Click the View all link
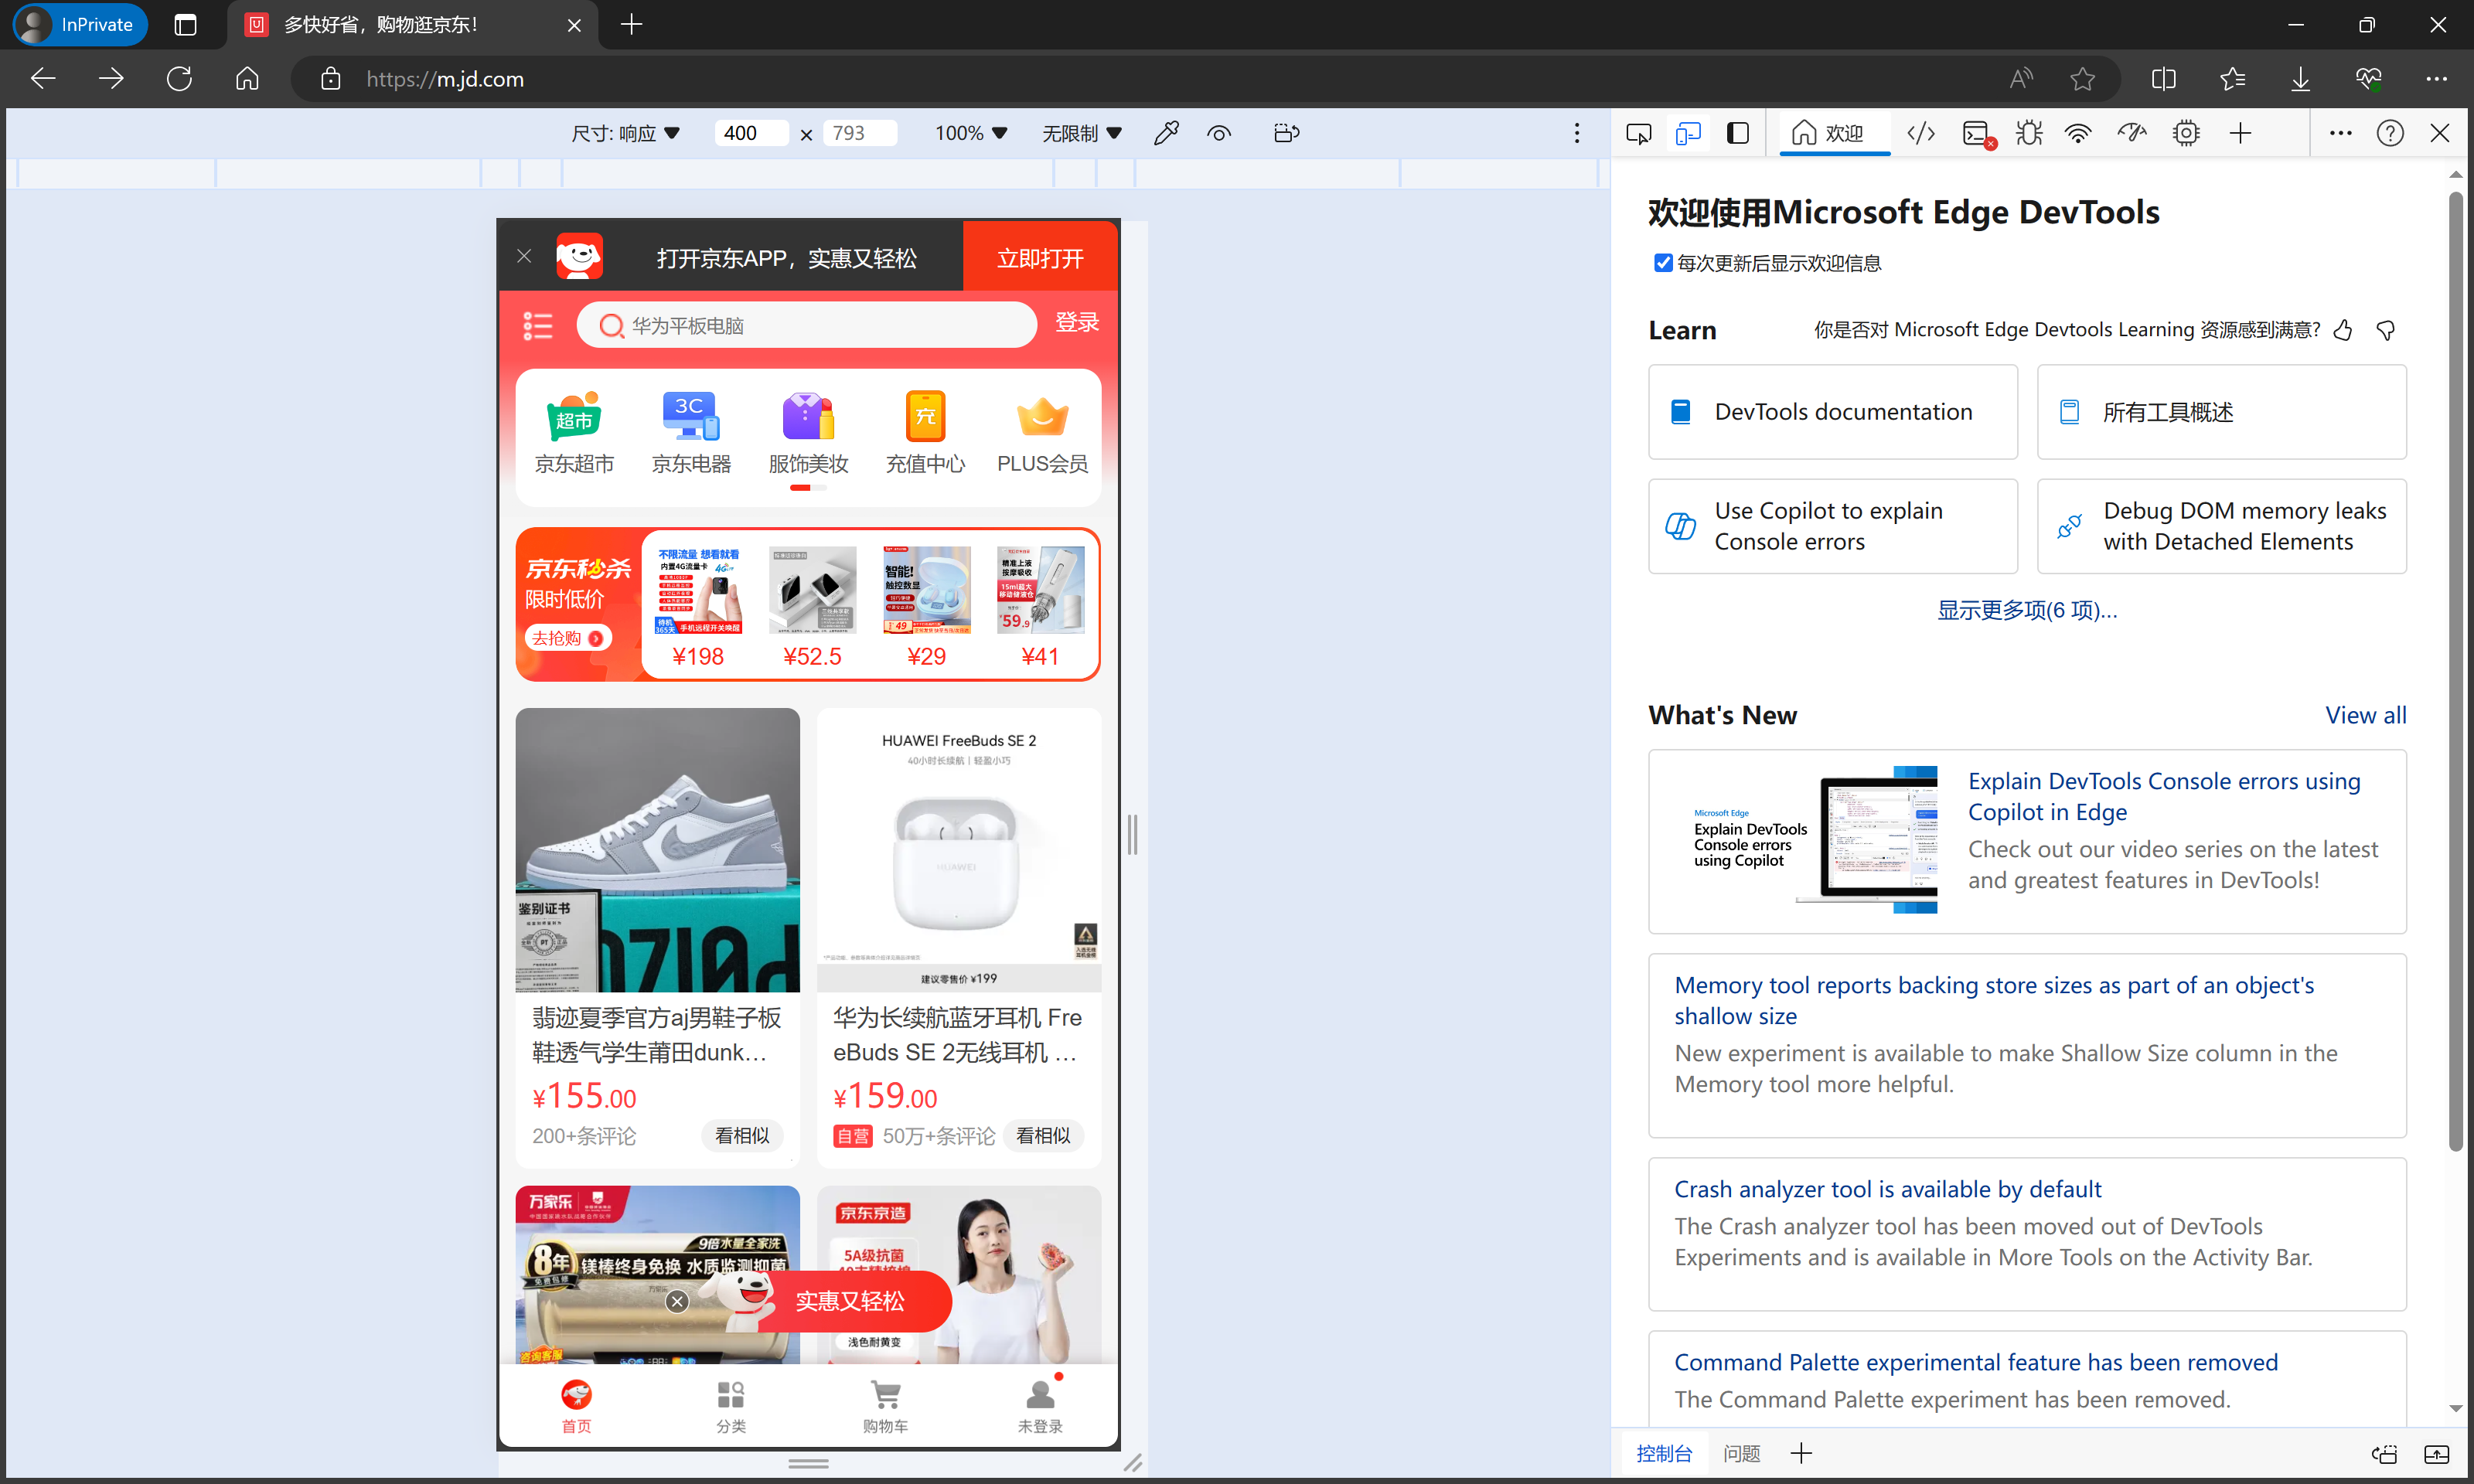This screenshot has width=2474, height=1484. tap(2365, 715)
